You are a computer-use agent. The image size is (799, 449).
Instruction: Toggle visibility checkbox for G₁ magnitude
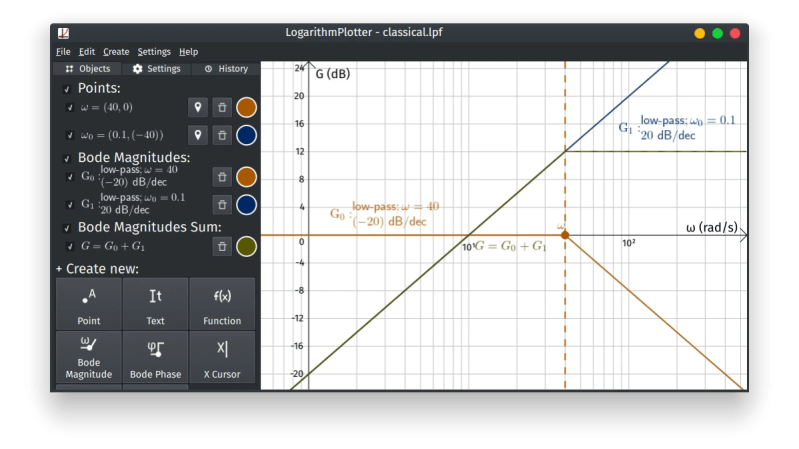(70, 204)
